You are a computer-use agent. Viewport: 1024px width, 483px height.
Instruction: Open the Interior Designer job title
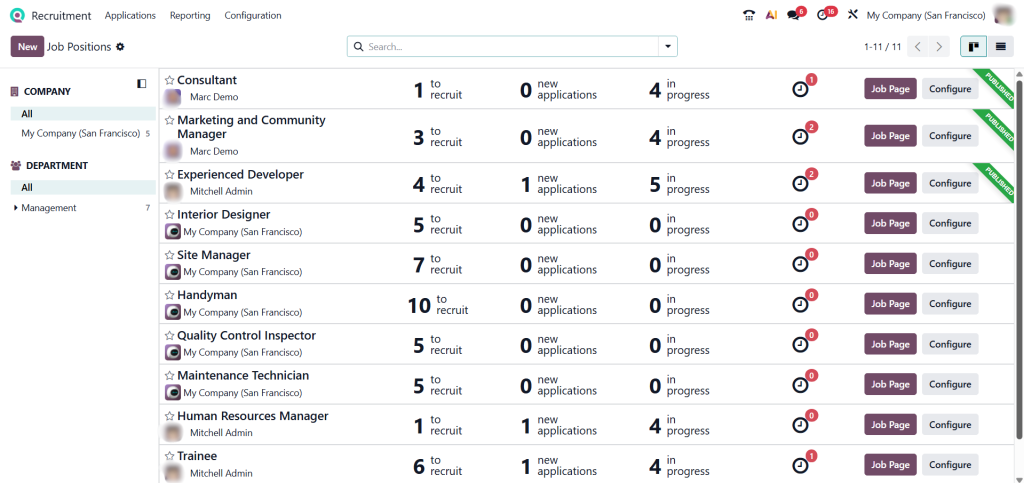223,215
